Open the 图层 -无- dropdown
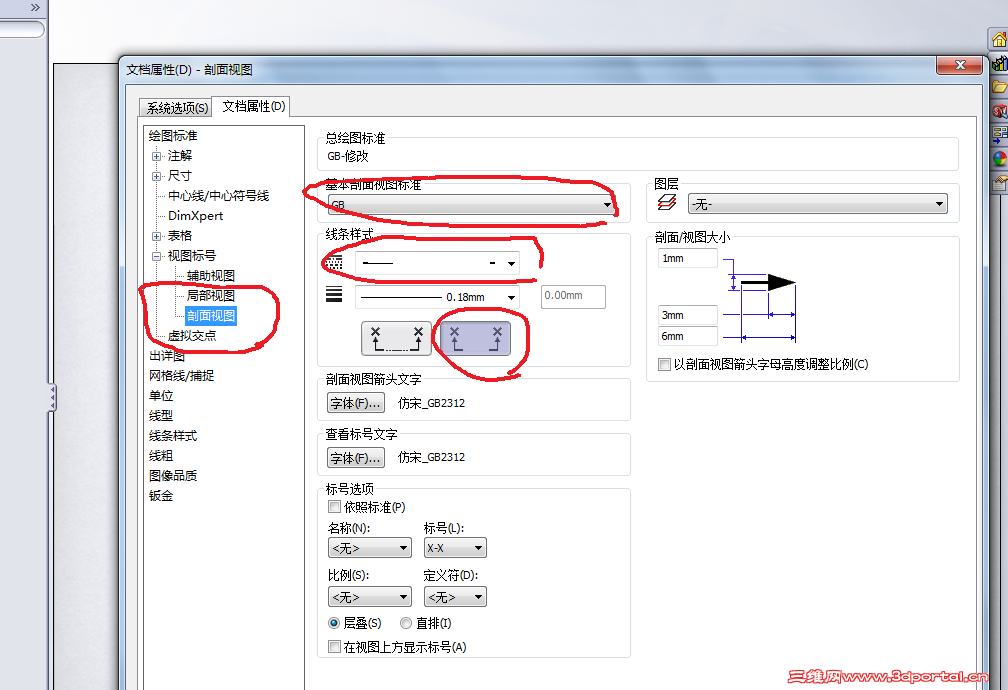Viewport: 1008px width, 690px height. [x=939, y=203]
